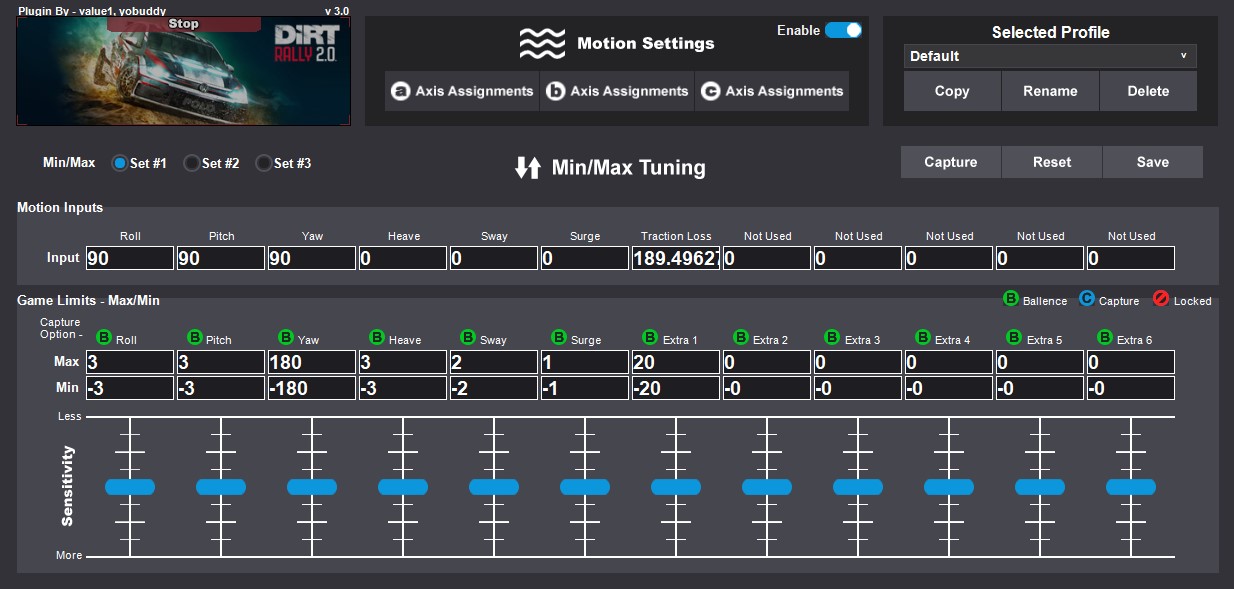Click the blue Capture legend icon
Screen dimensions: 1234x589
(1086, 298)
